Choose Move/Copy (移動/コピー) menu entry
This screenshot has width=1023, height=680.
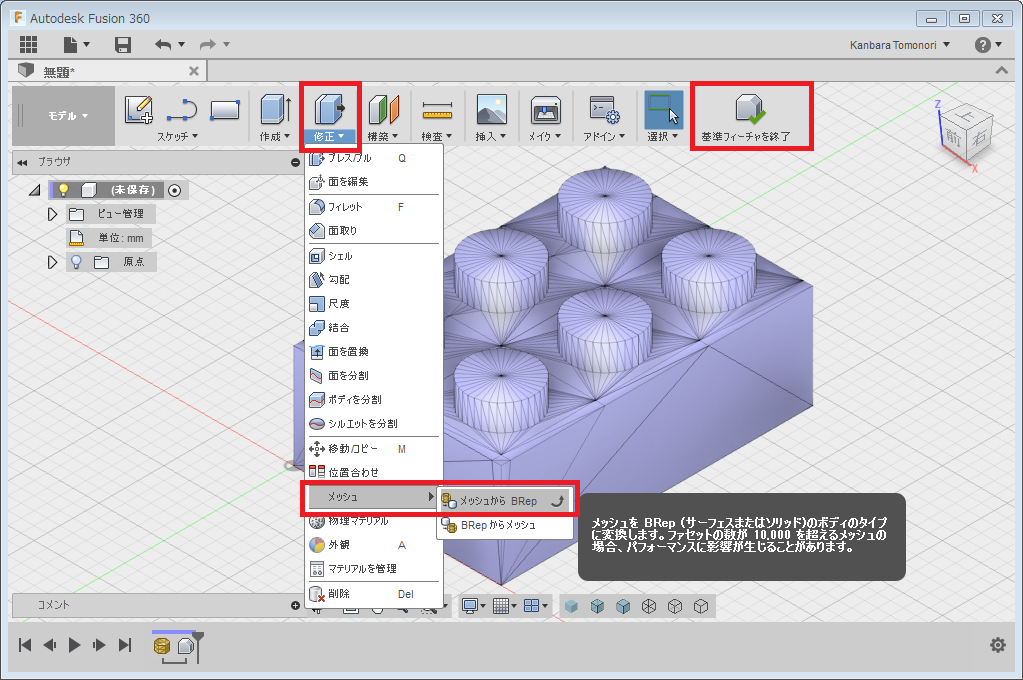pyautogui.click(x=374, y=449)
